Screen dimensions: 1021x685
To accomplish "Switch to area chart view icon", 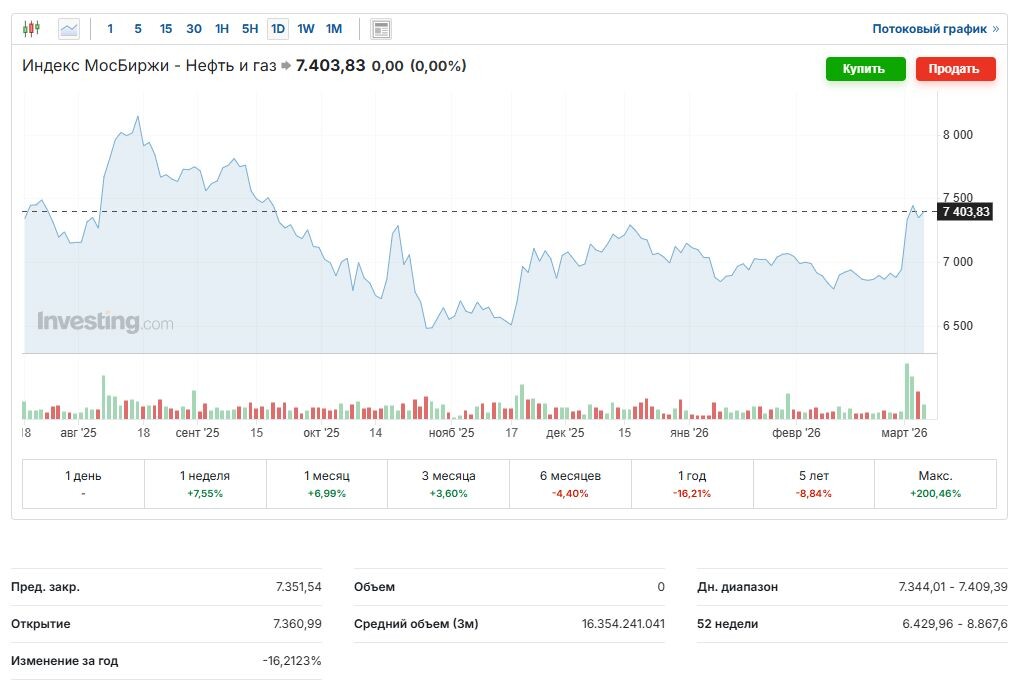I will (x=67, y=28).
